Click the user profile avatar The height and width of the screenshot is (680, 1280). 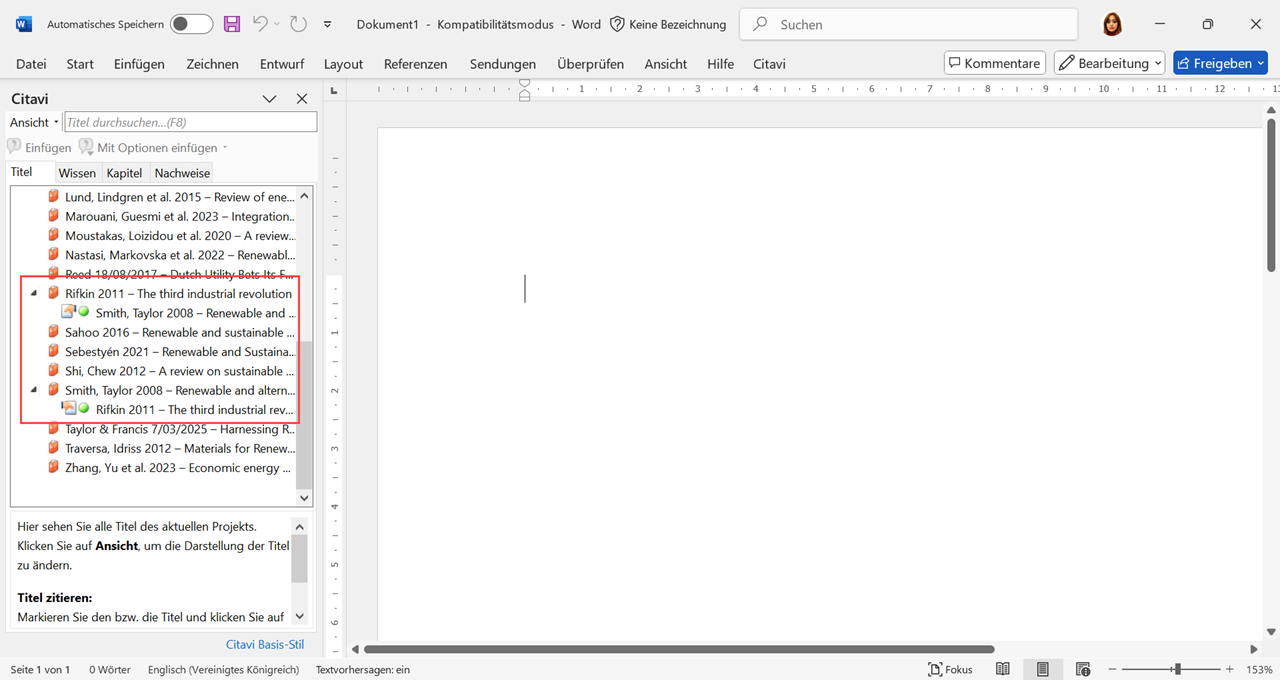[1112, 24]
